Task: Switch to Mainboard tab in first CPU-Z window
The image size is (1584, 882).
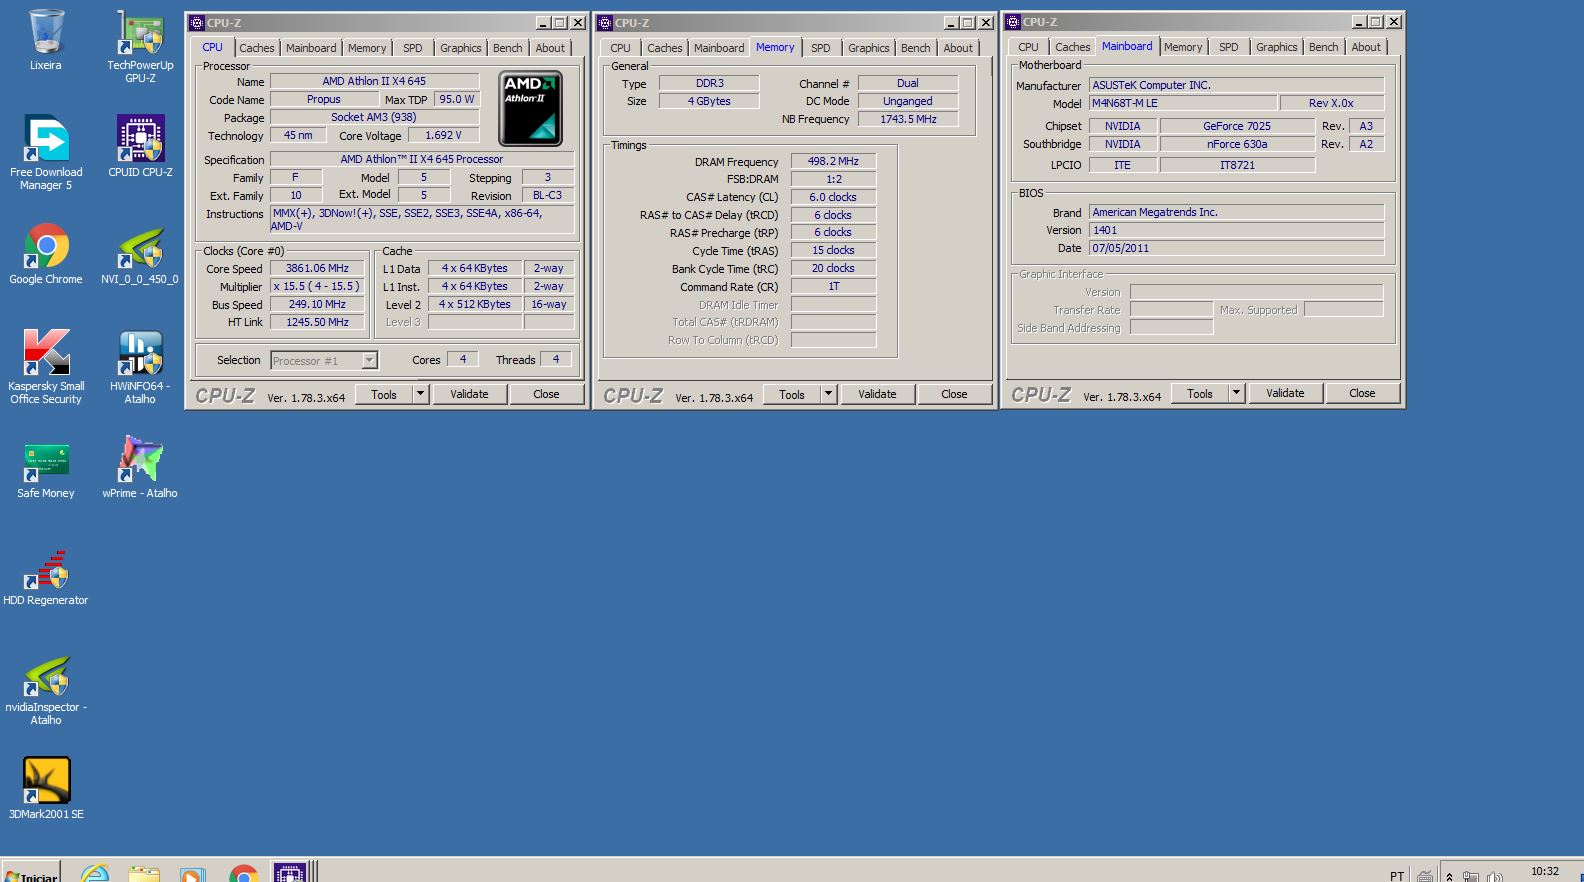Action: pos(311,48)
